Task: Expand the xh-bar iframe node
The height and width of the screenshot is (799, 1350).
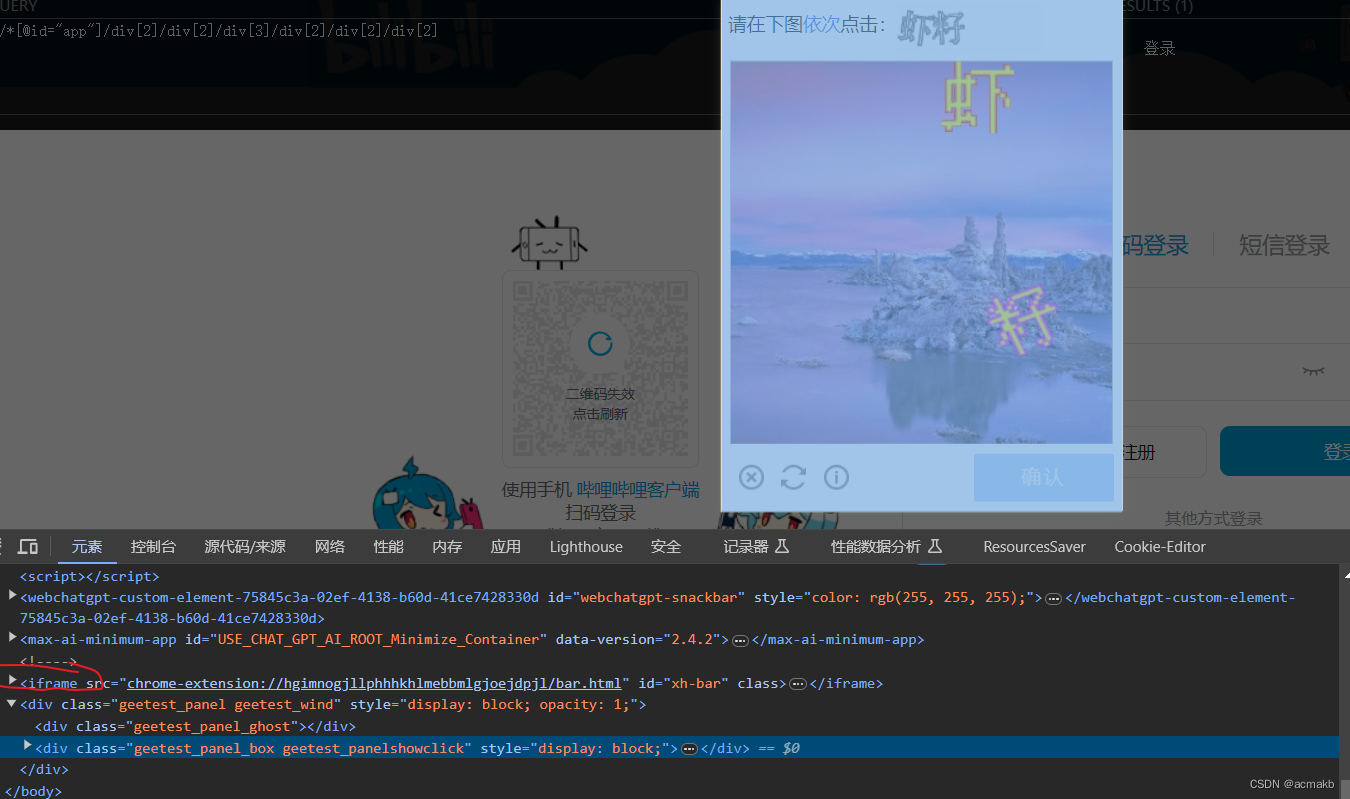Action: 12,681
